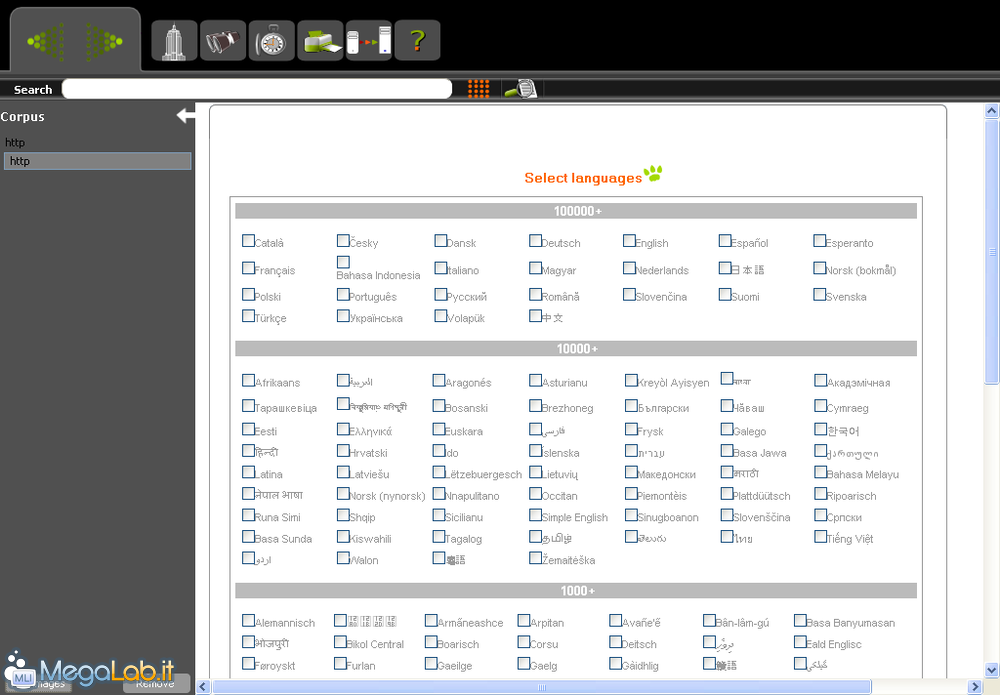The width and height of the screenshot is (1000, 695).
Task: Check the Русский language checkbox
Action: [x=441, y=294]
